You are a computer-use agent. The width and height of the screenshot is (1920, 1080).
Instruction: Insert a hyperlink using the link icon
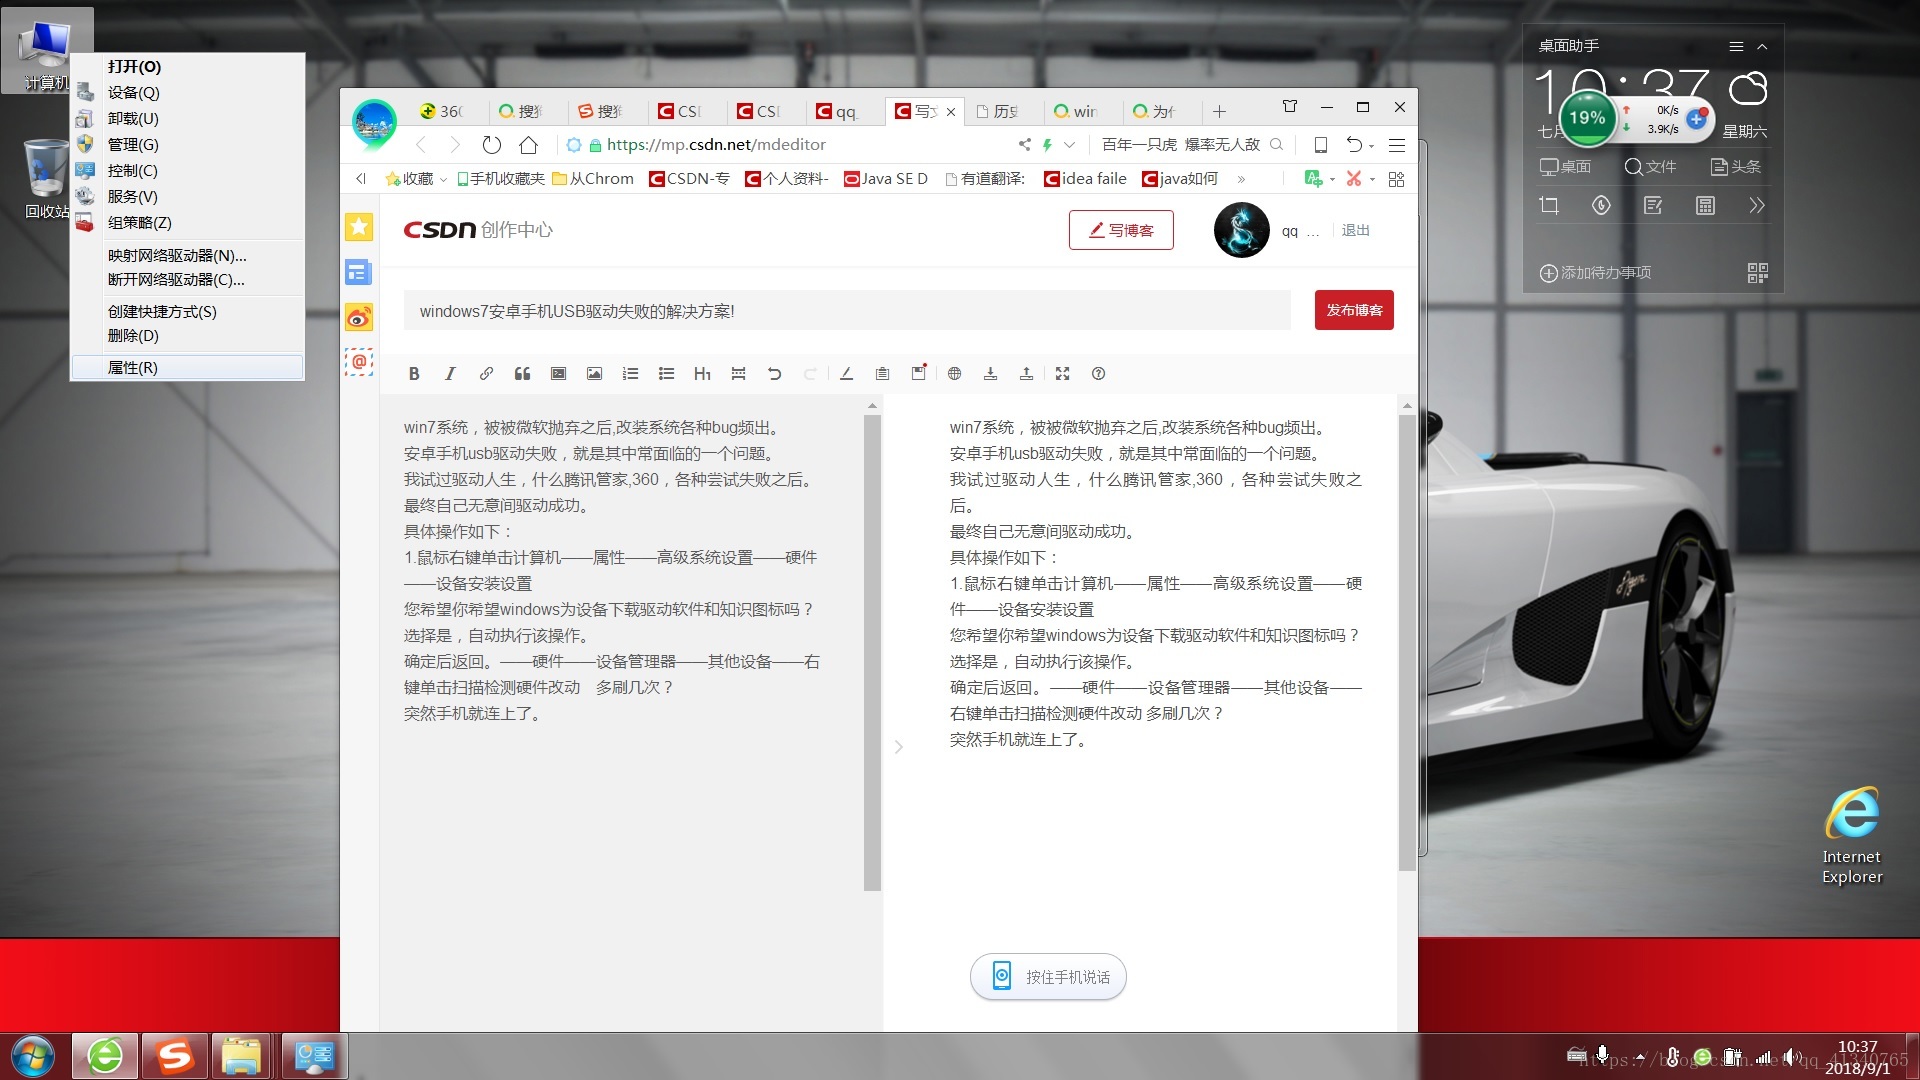pyautogui.click(x=486, y=374)
